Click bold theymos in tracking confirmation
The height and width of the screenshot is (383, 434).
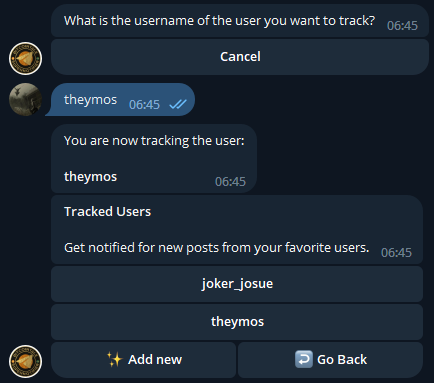click(90, 177)
